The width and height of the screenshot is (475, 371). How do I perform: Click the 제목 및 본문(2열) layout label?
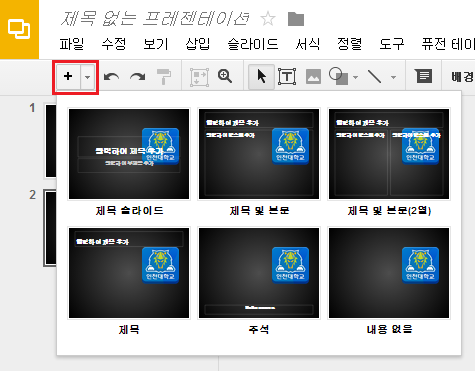click(x=389, y=211)
